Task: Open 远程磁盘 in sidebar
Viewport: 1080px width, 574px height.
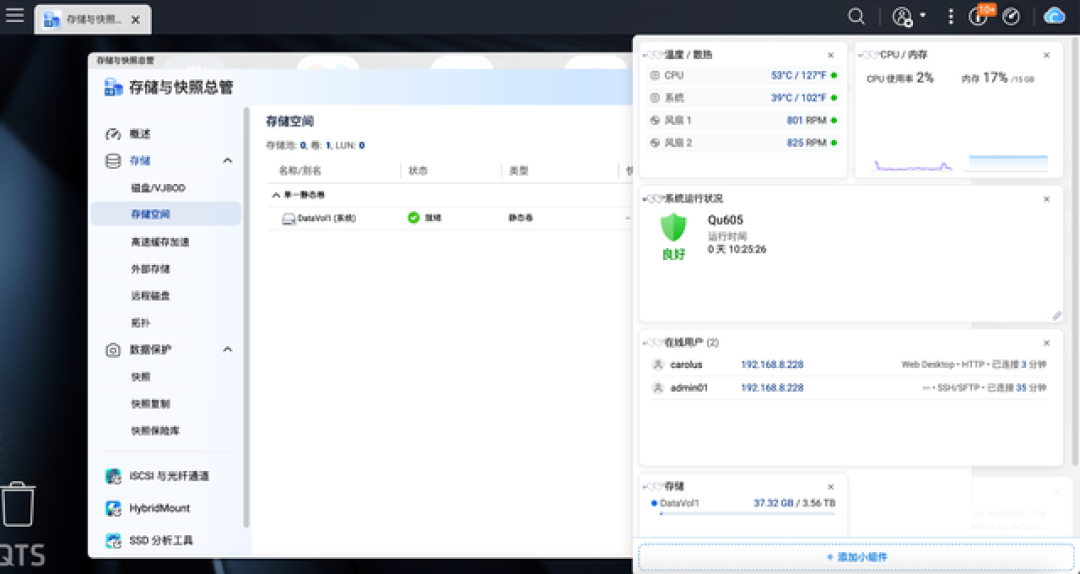Action: (x=150, y=296)
